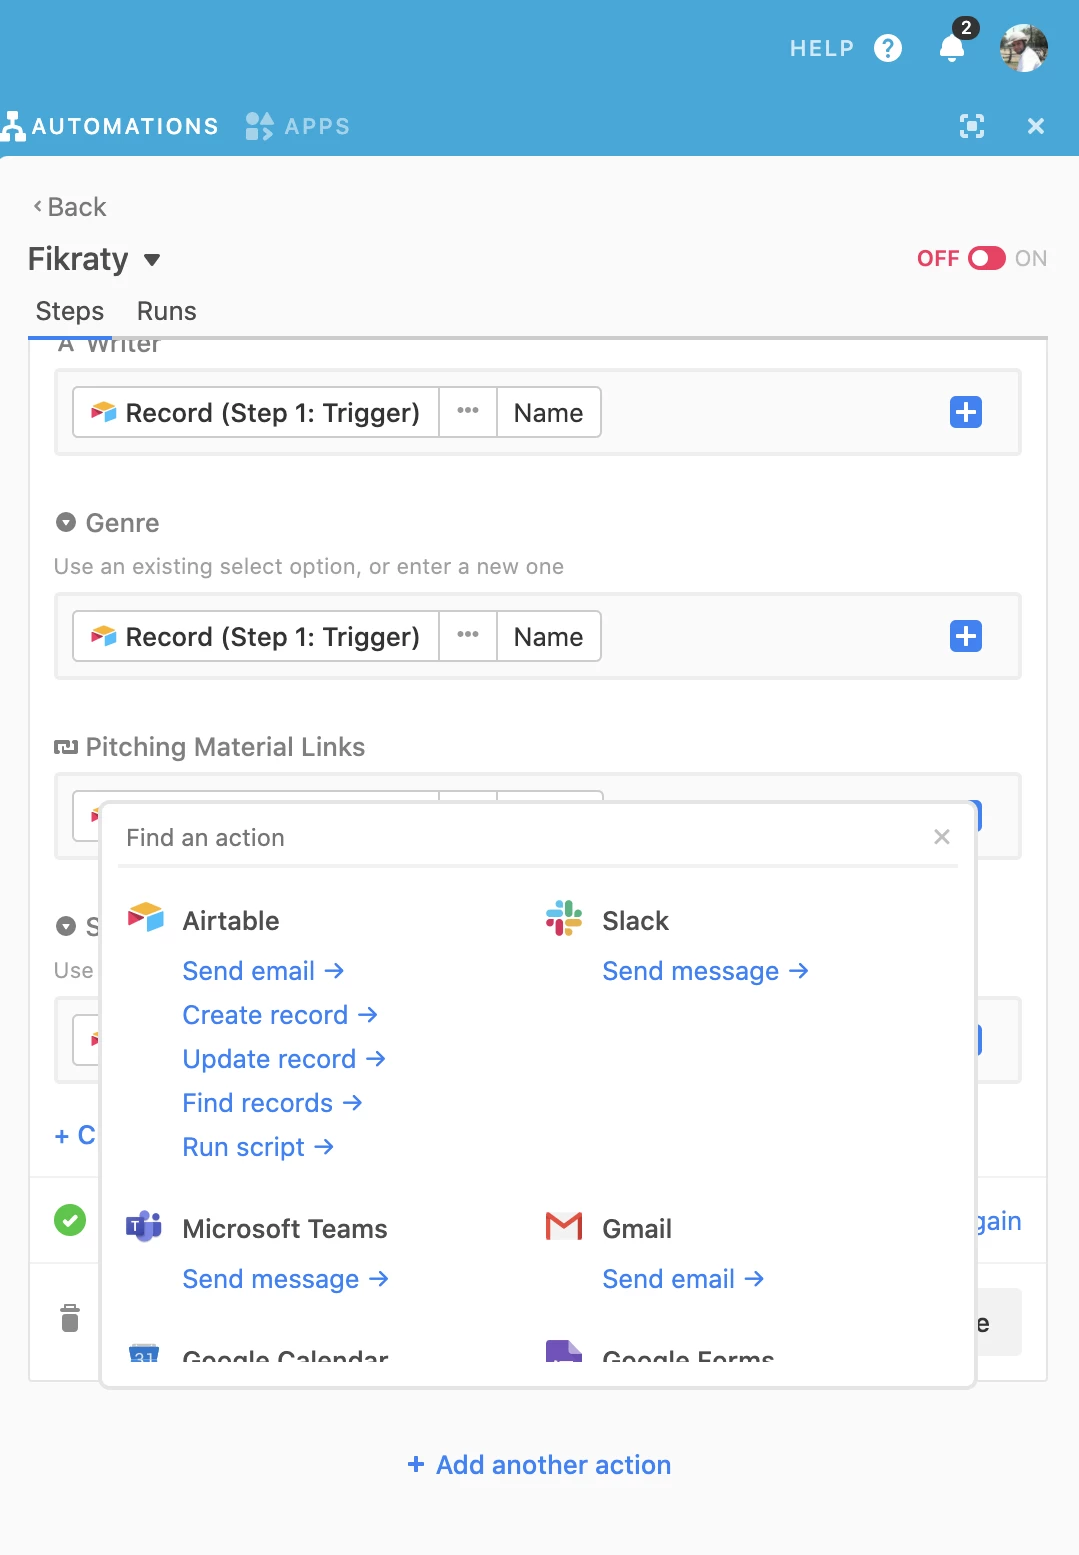Open notifications bell with badge 2
This screenshot has height=1555, width=1079.
click(x=953, y=45)
